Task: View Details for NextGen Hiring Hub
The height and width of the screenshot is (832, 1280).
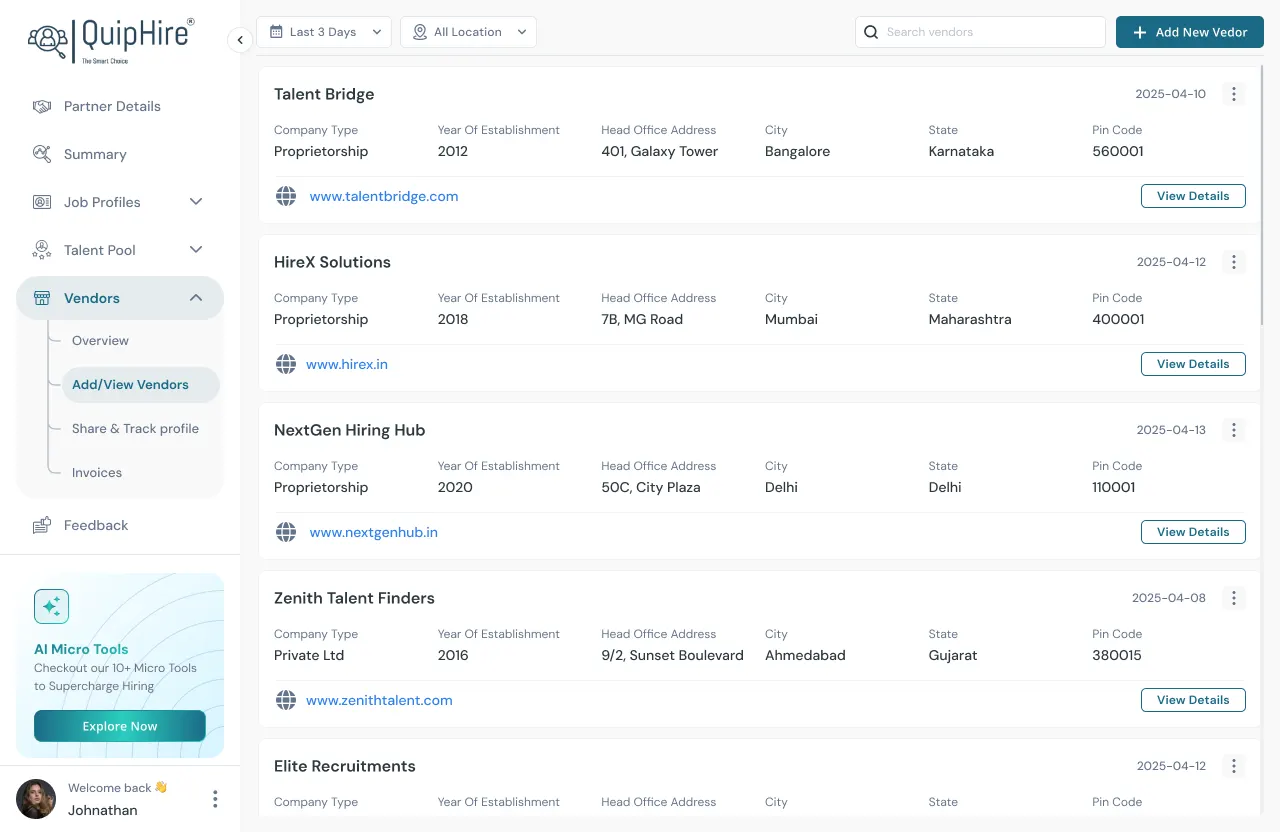Action: point(1193,532)
